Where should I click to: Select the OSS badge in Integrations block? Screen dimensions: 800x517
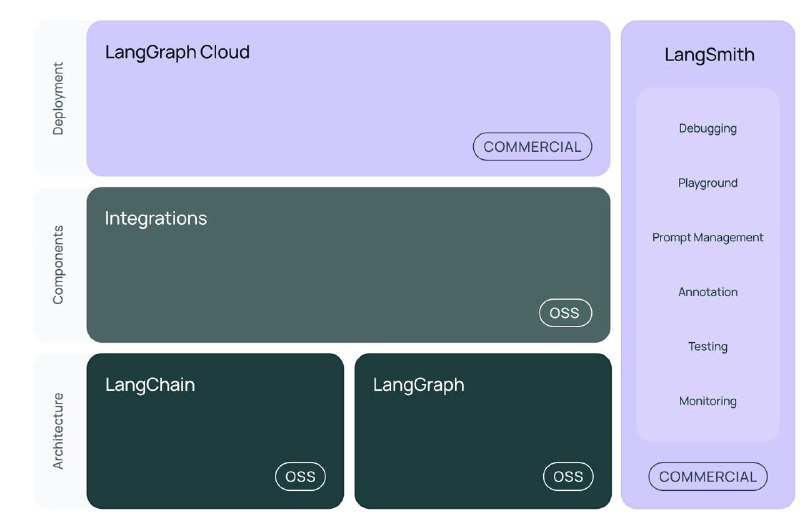pyautogui.click(x=565, y=312)
